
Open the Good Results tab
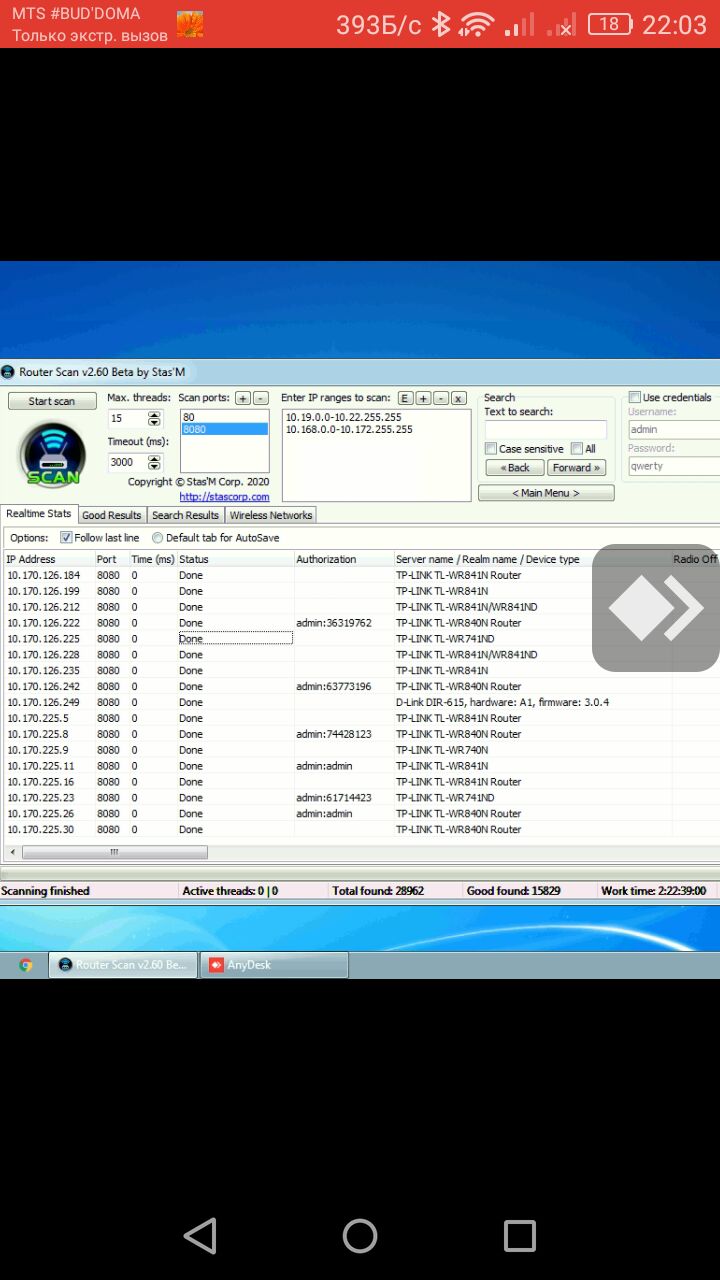pos(112,515)
